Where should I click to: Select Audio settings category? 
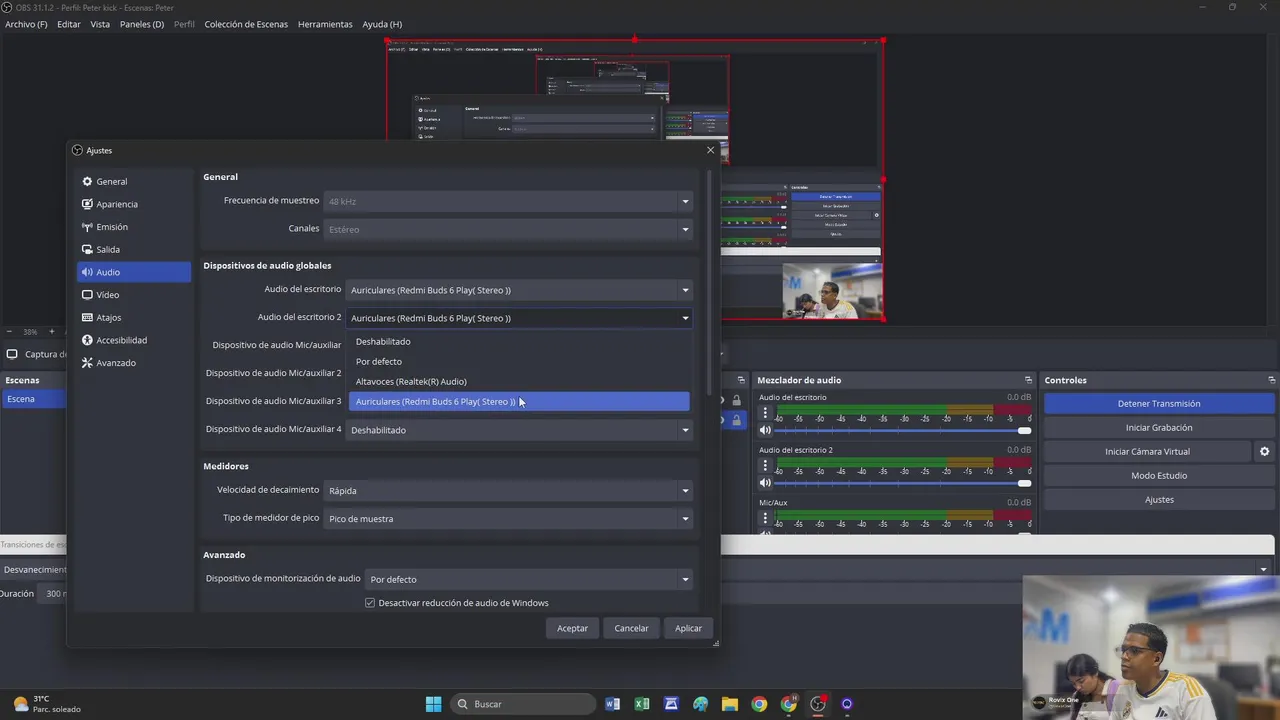coord(133,272)
